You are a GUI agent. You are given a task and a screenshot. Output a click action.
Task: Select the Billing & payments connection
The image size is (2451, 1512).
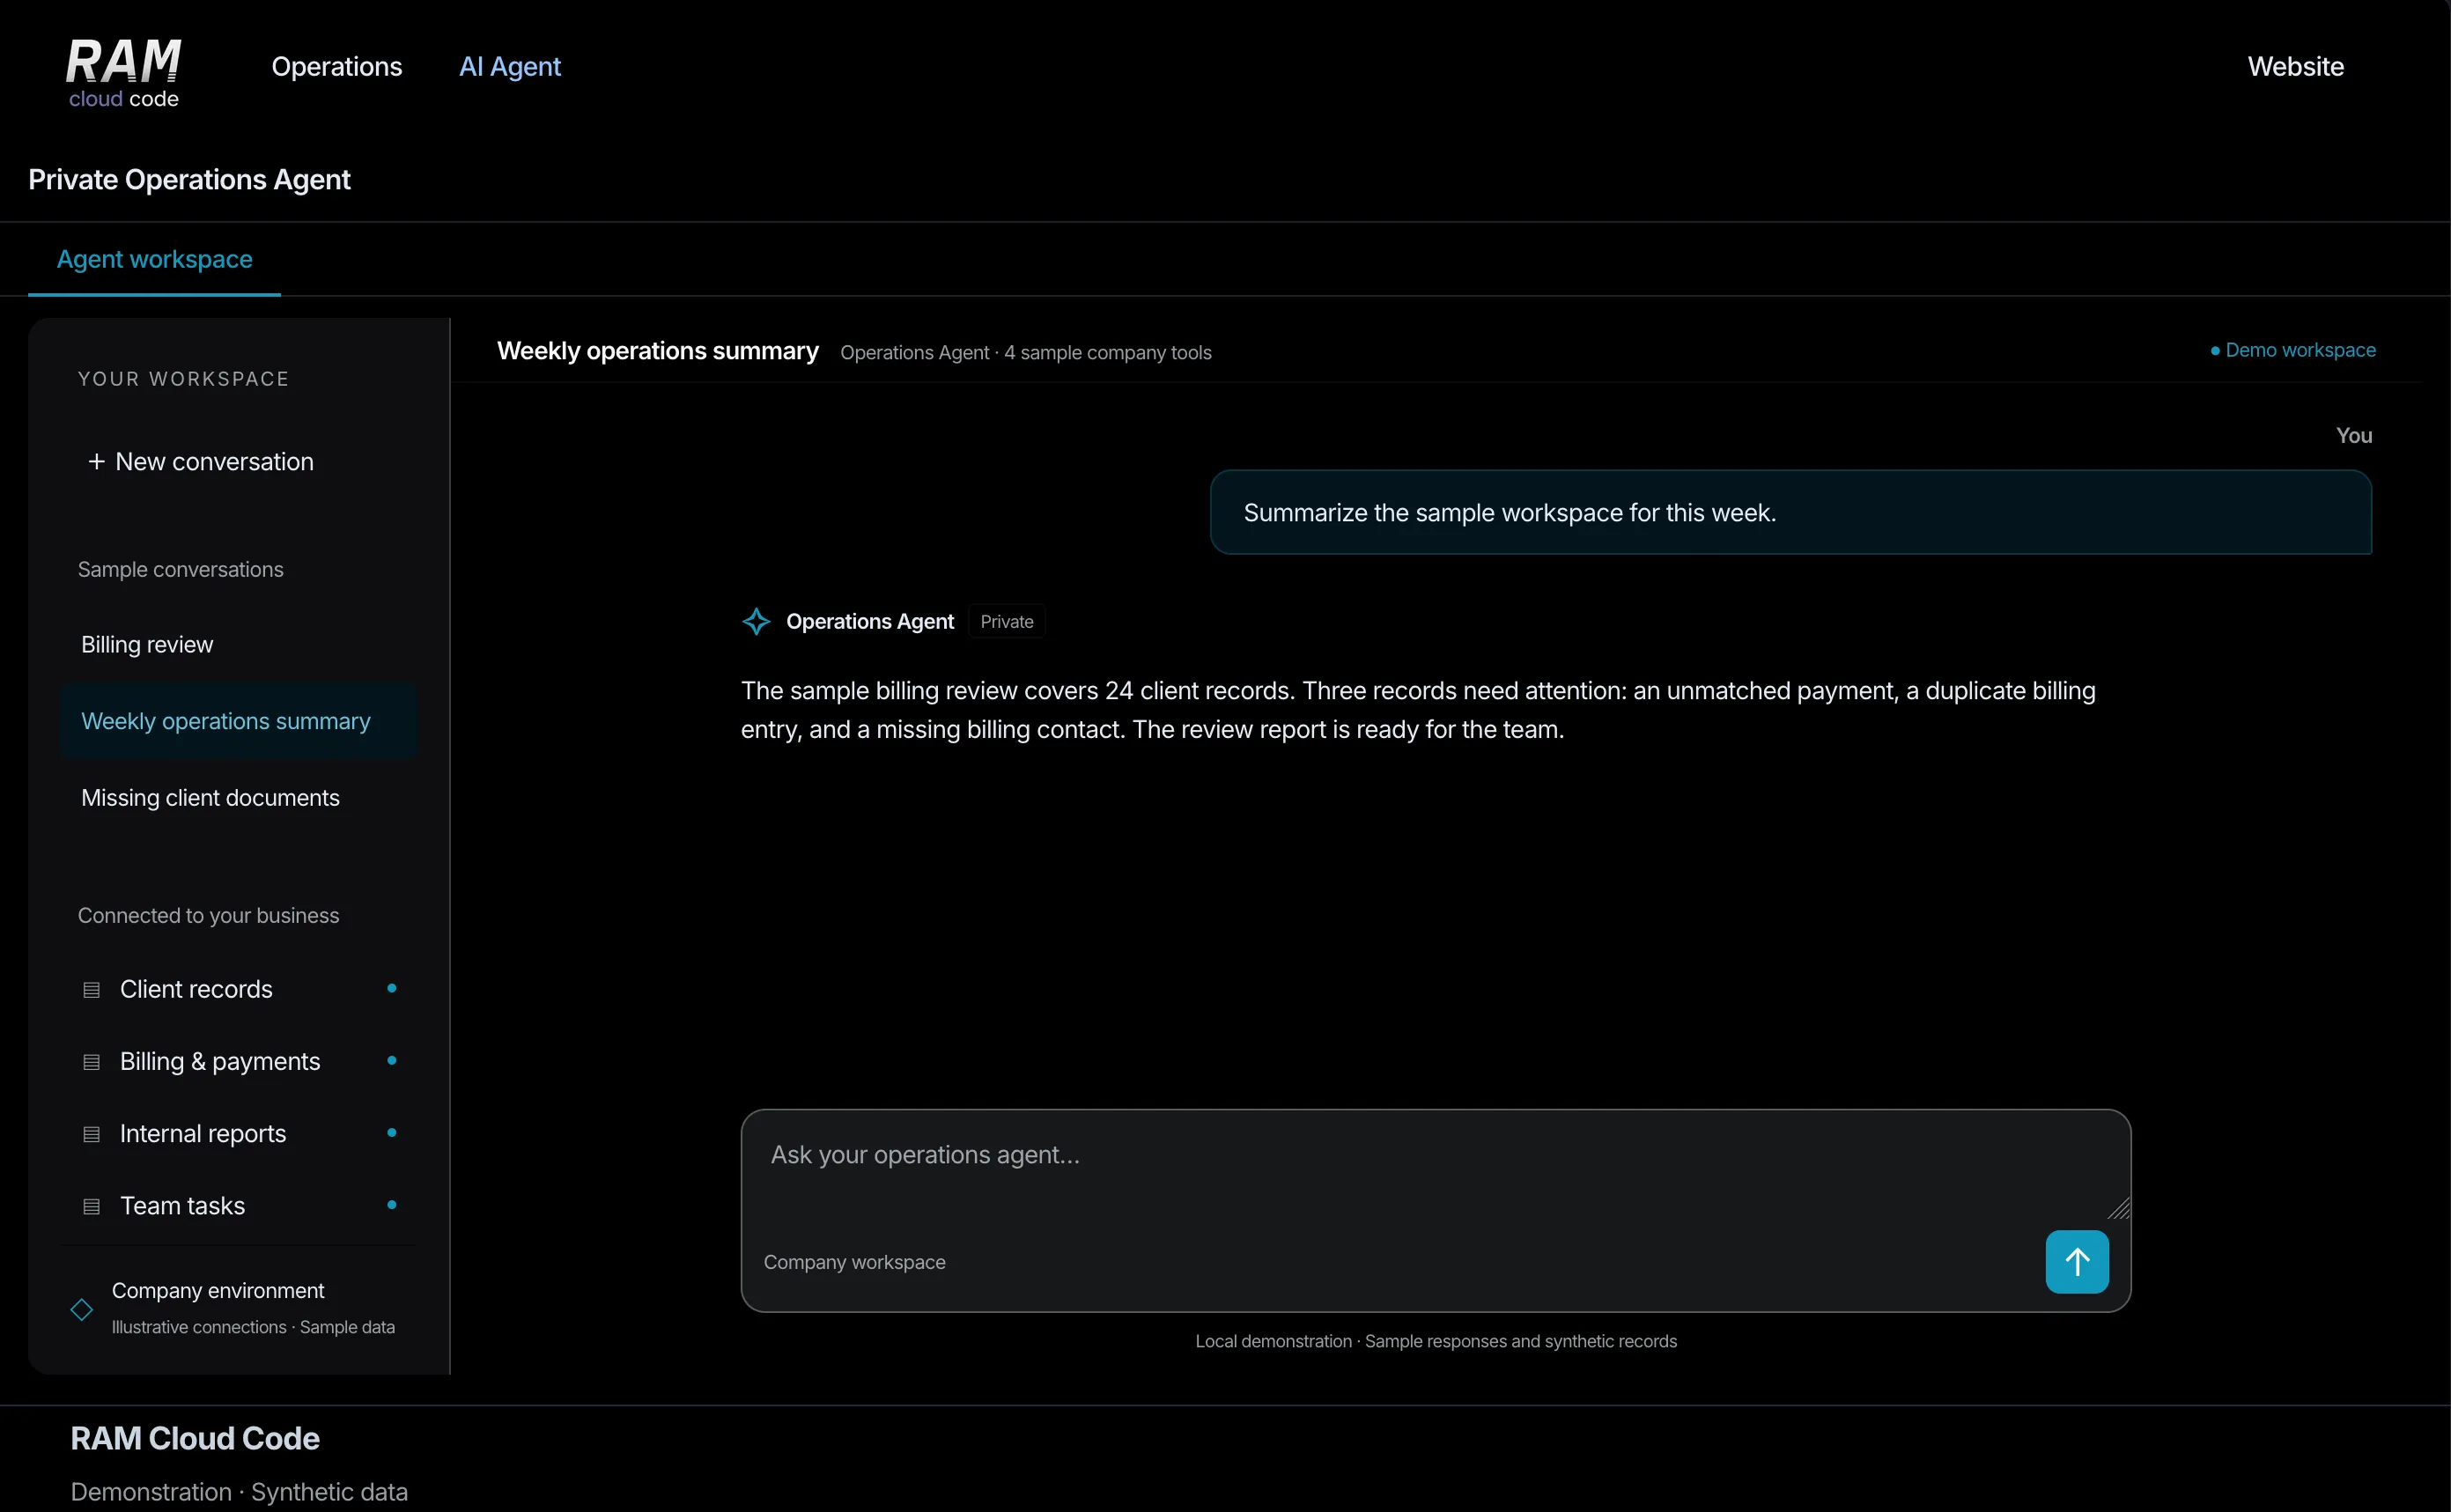click(238, 1061)
